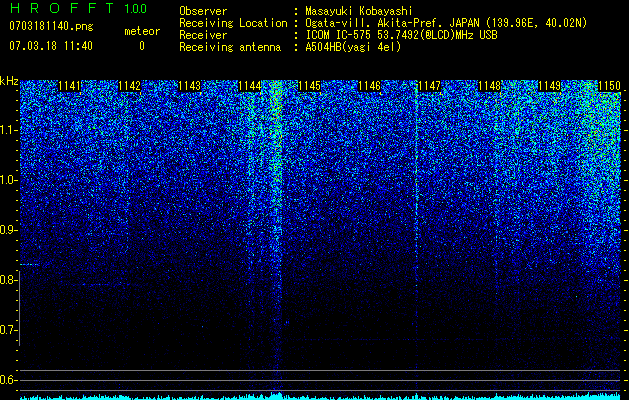Click the 0.6 kHz axis label

coord(8,380)
